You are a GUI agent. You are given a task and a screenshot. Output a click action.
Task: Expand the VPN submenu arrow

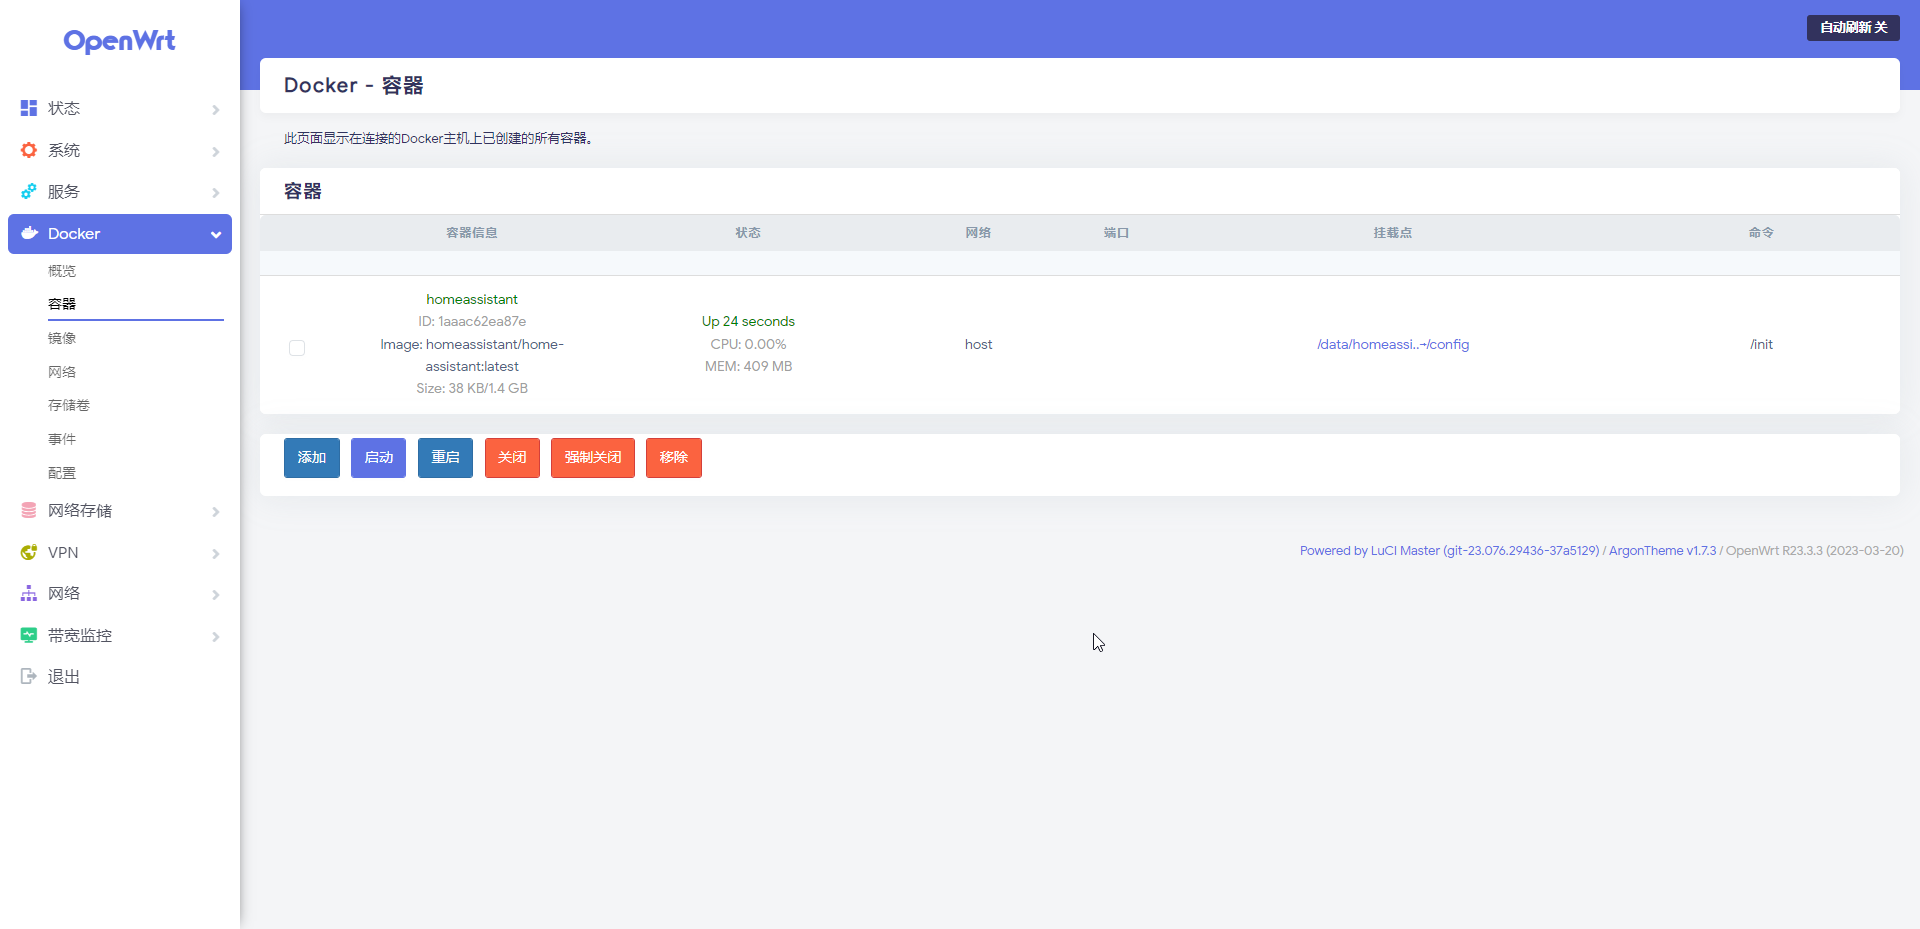(215, 553)
